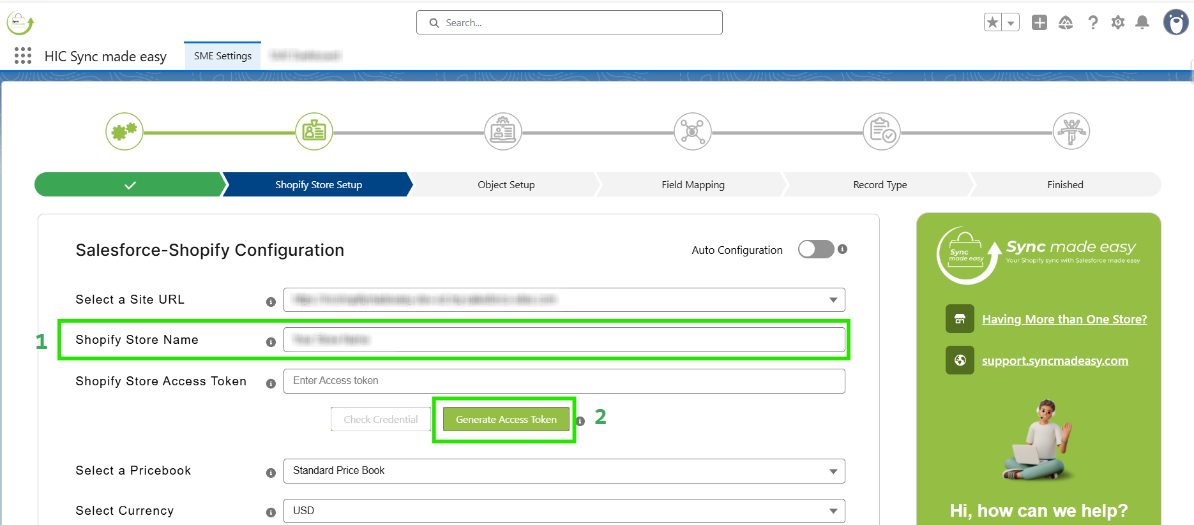
Task: Open the Help question mark icon
Action: (x=1093, y=23)
